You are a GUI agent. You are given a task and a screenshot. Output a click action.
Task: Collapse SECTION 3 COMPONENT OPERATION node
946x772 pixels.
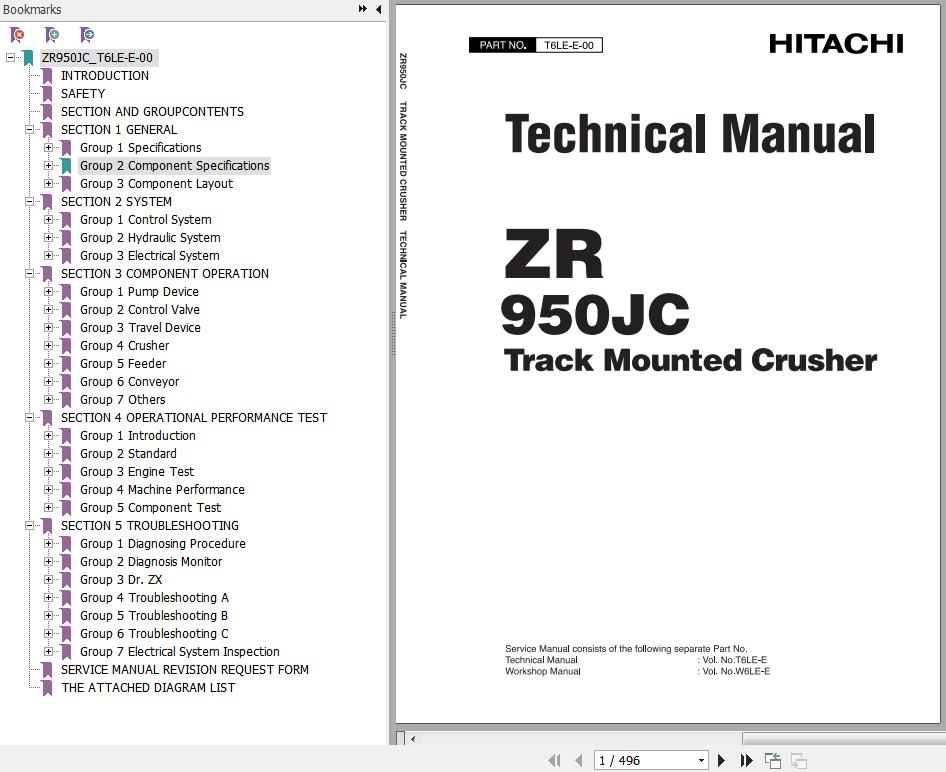coord(29,274)
